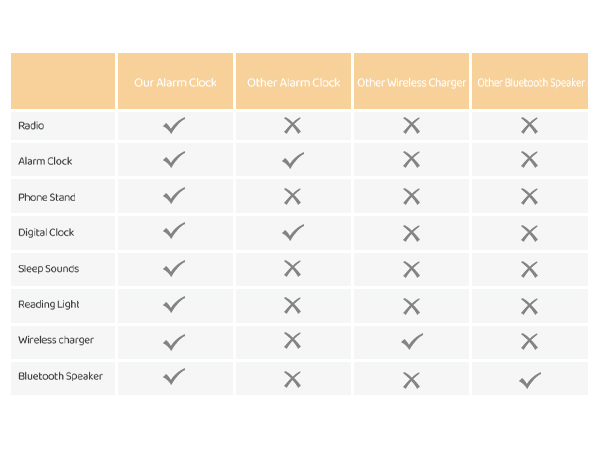Screen dimensions: 600x450
Task: Click the Phone Stand row label
Action: point(46,197)
